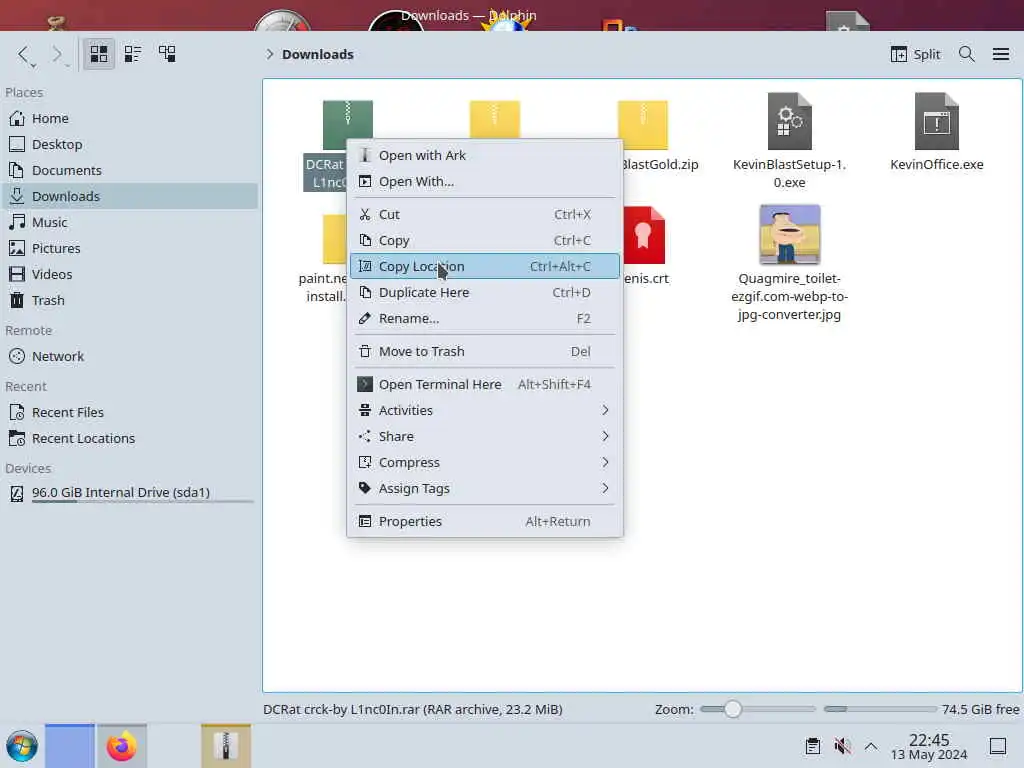Click muted volume tray icon
Viewport: 1024px width, 768px height.
coord(842,746)
